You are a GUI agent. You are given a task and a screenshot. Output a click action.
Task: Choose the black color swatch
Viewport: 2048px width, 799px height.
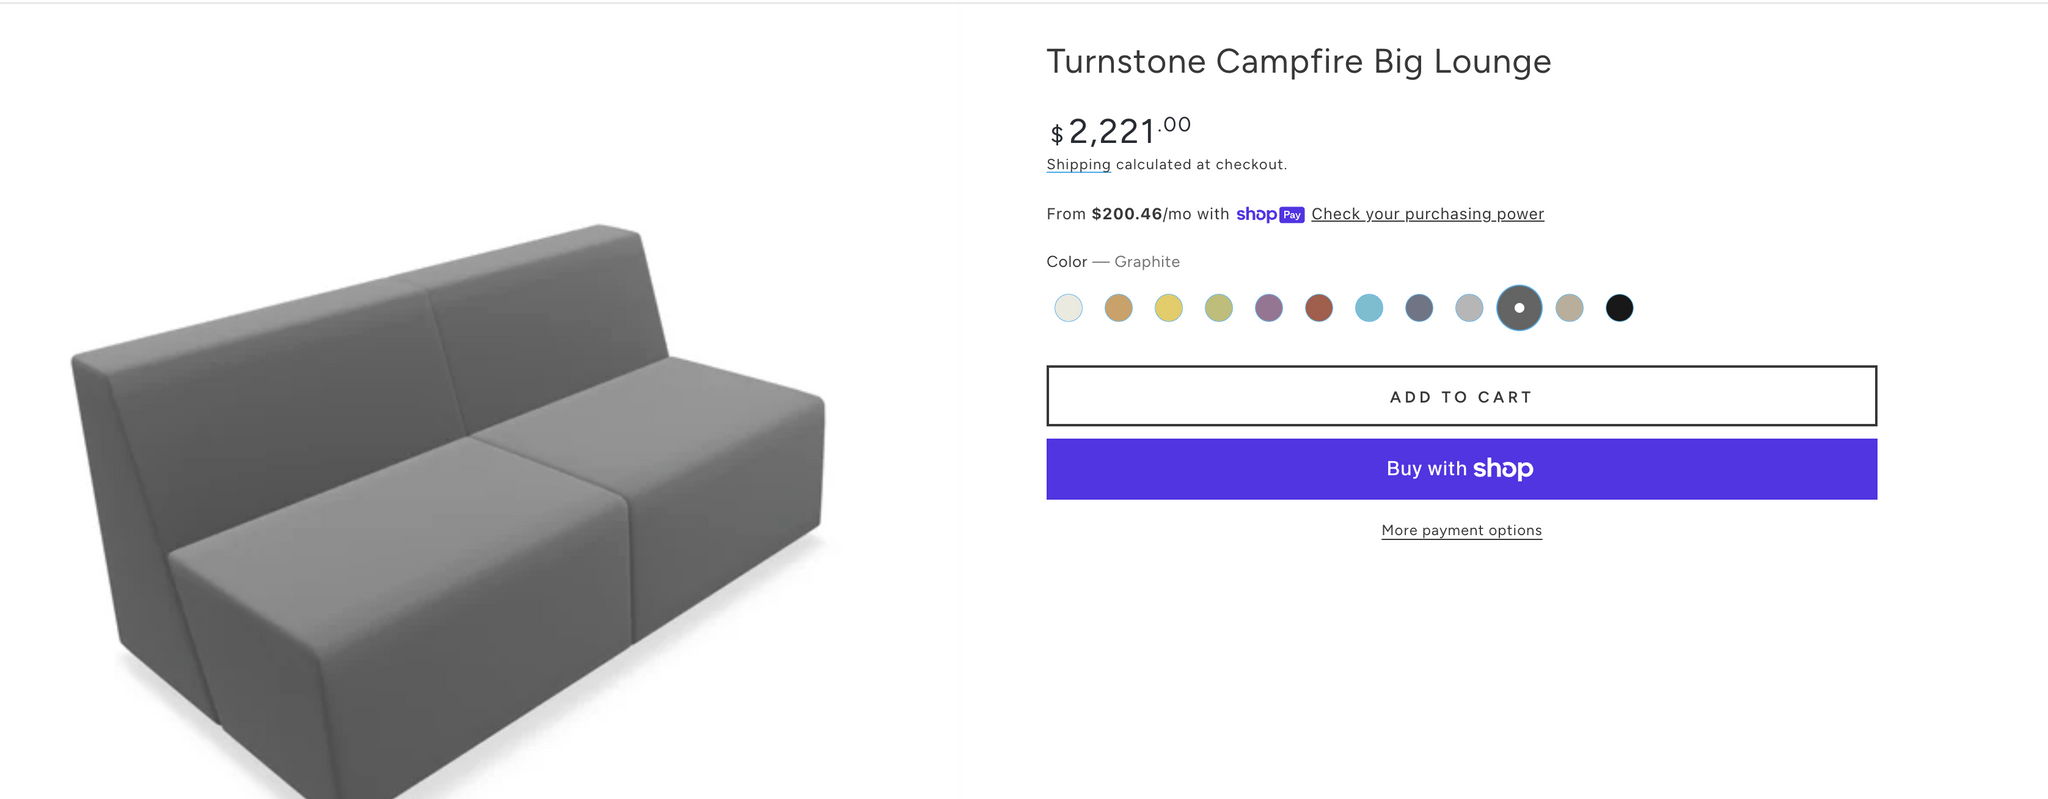pyautogui.click(x=1619, y=308)
